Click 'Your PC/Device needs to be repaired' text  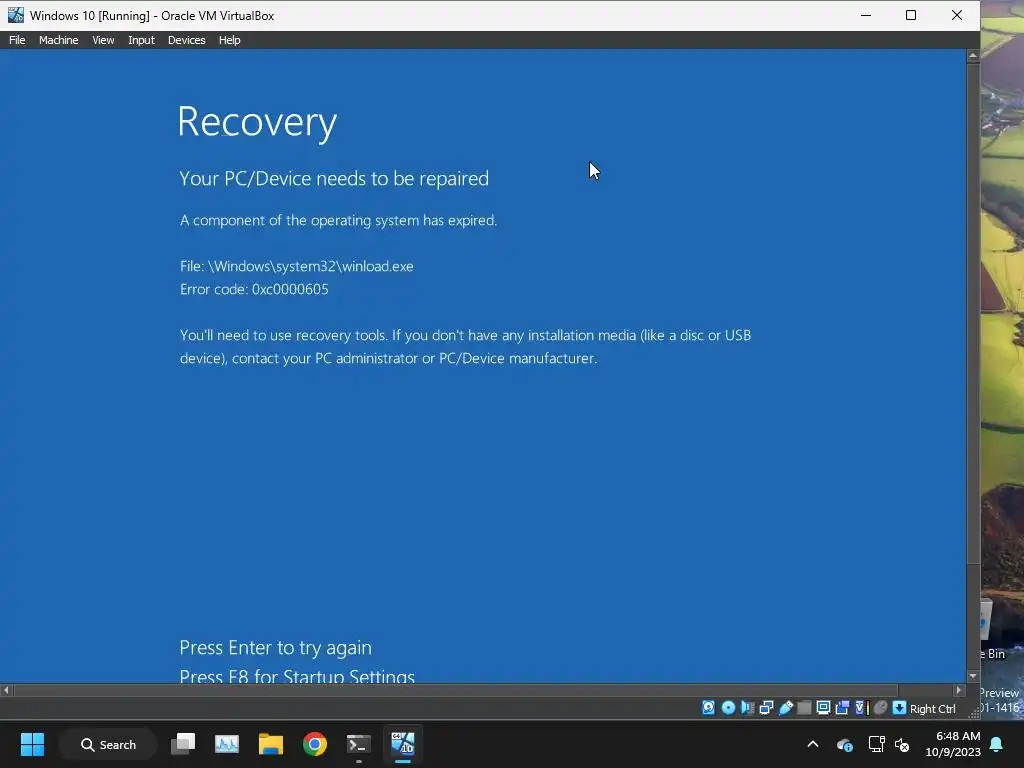pyautogui.click(x=334, y=179)
